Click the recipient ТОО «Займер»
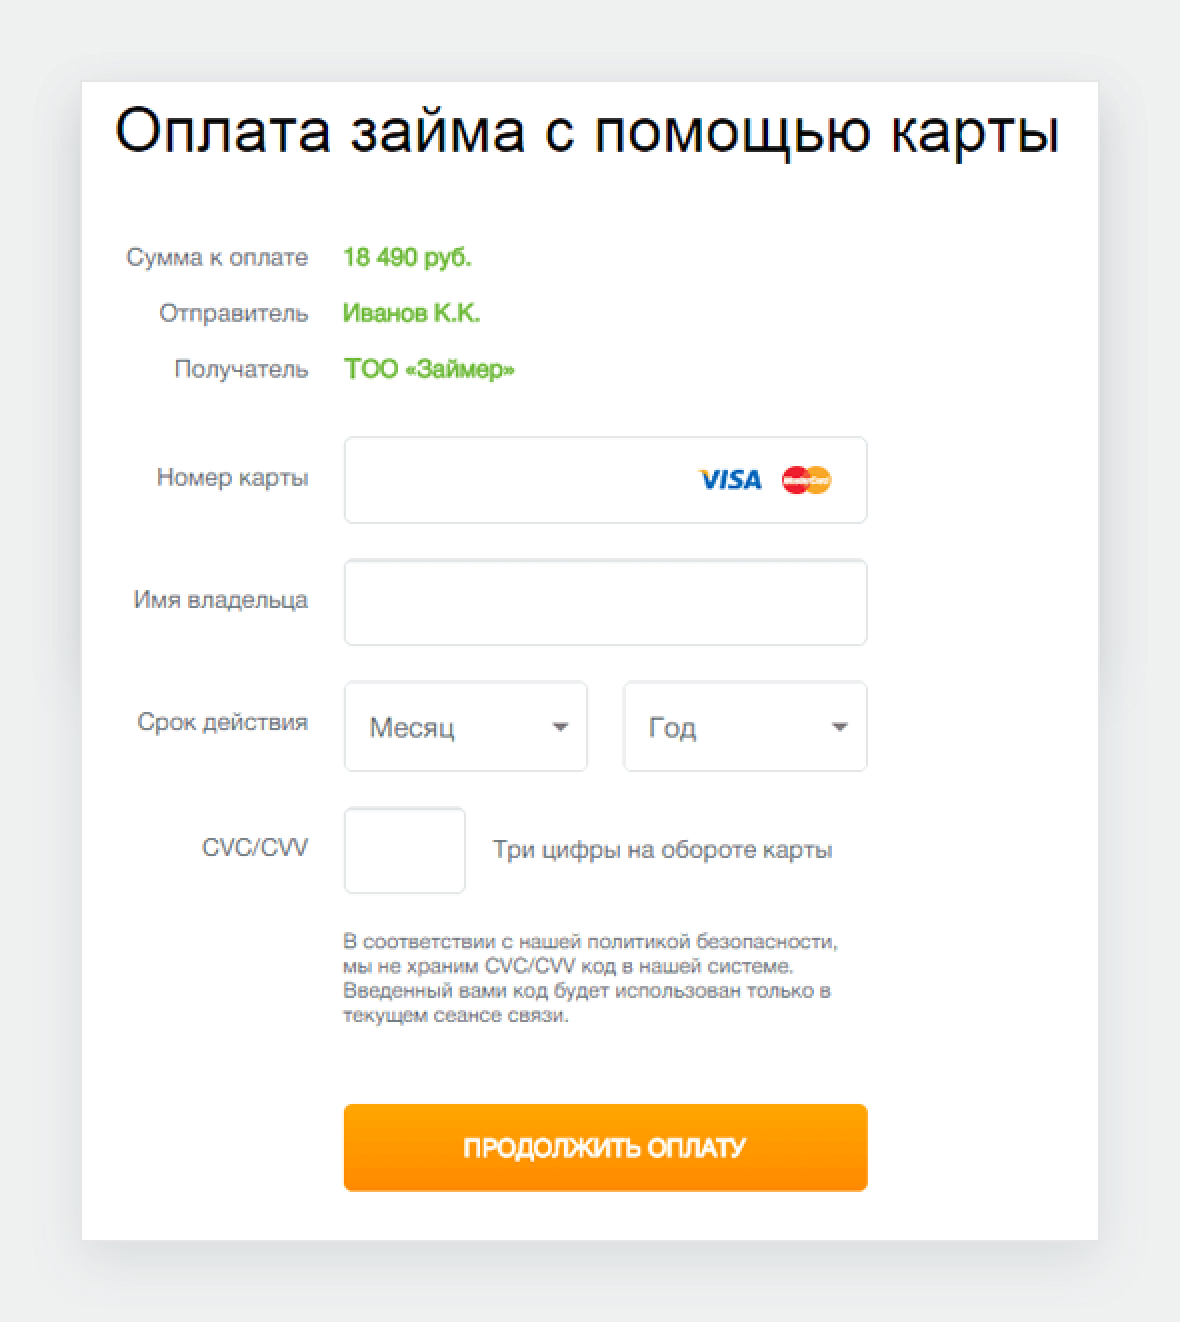 427,369
